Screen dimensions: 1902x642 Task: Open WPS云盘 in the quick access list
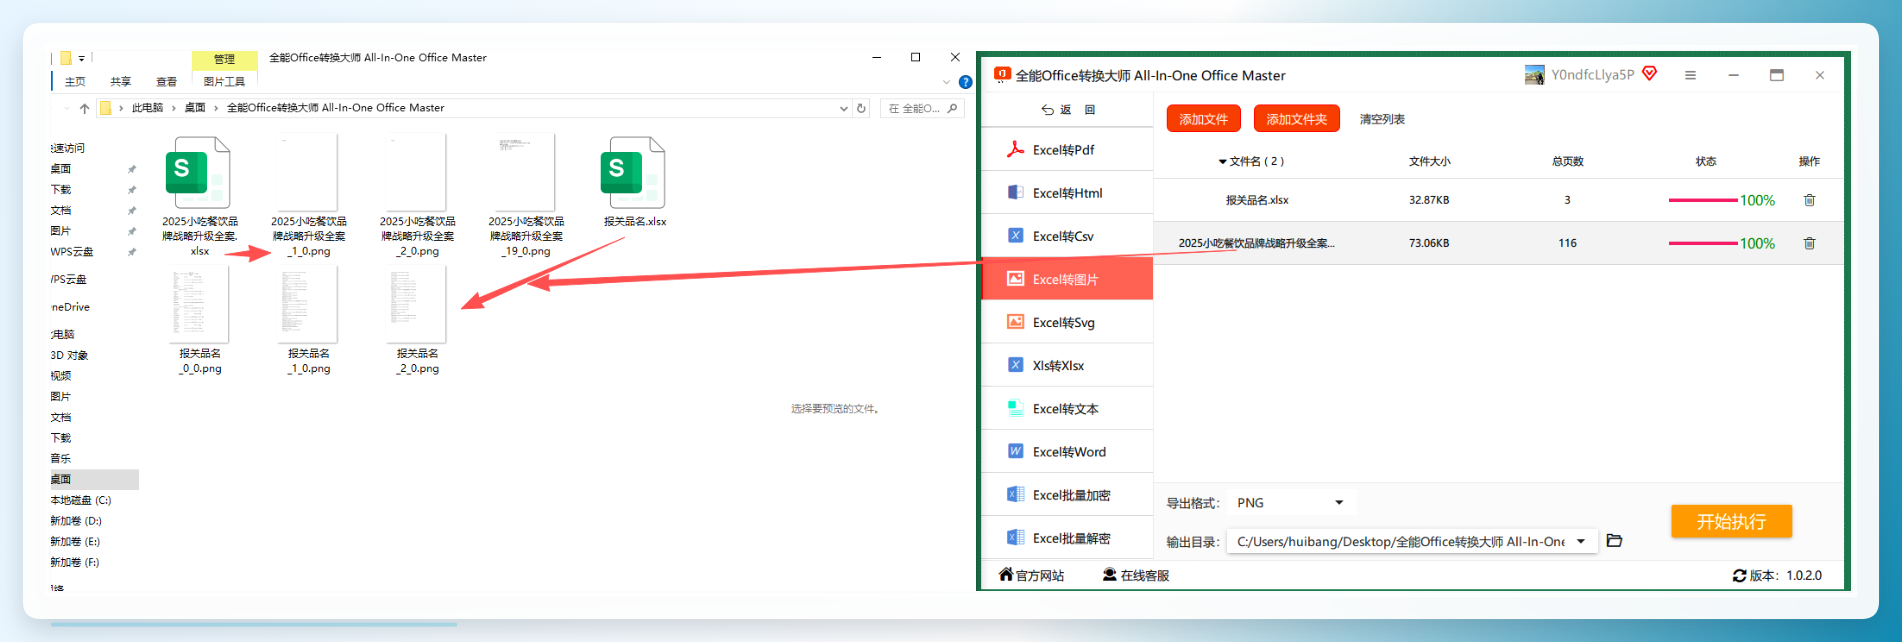click(72, 252)
